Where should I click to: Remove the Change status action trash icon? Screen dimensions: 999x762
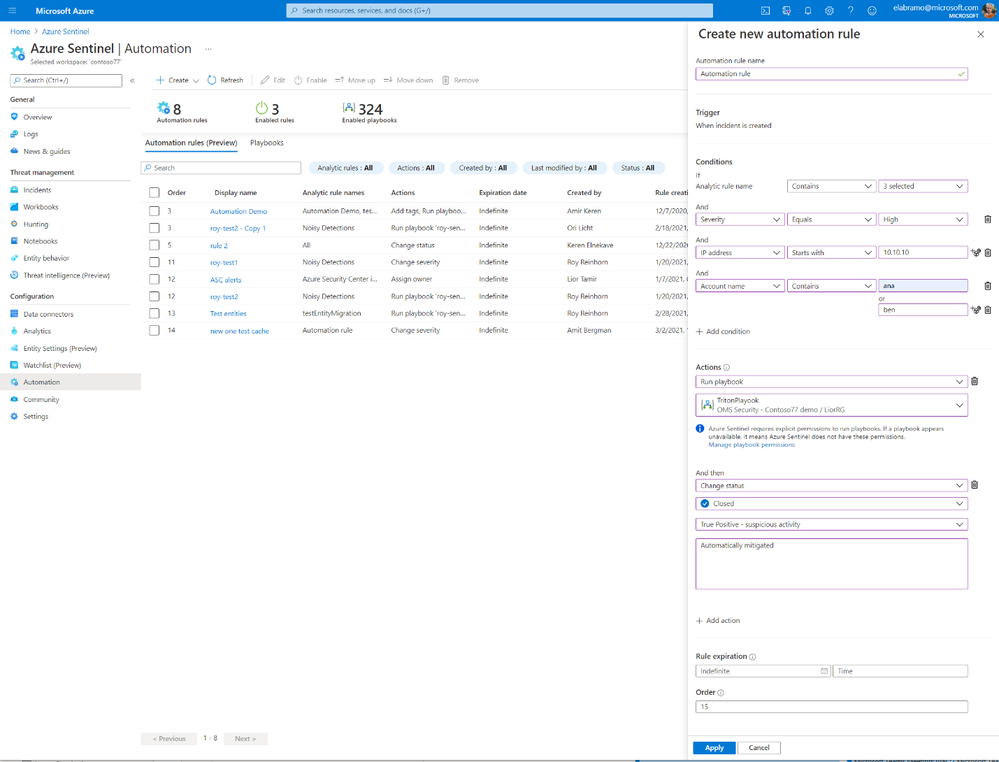click(975, 486)
